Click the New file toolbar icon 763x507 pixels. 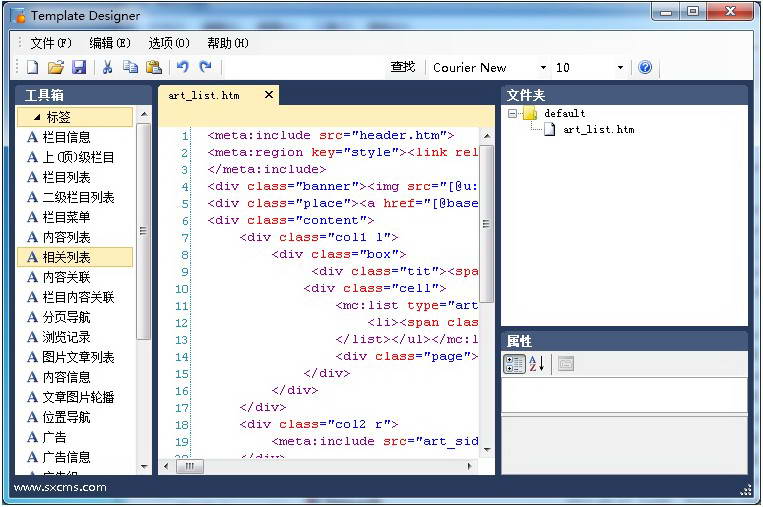click(x=33, y=67)
